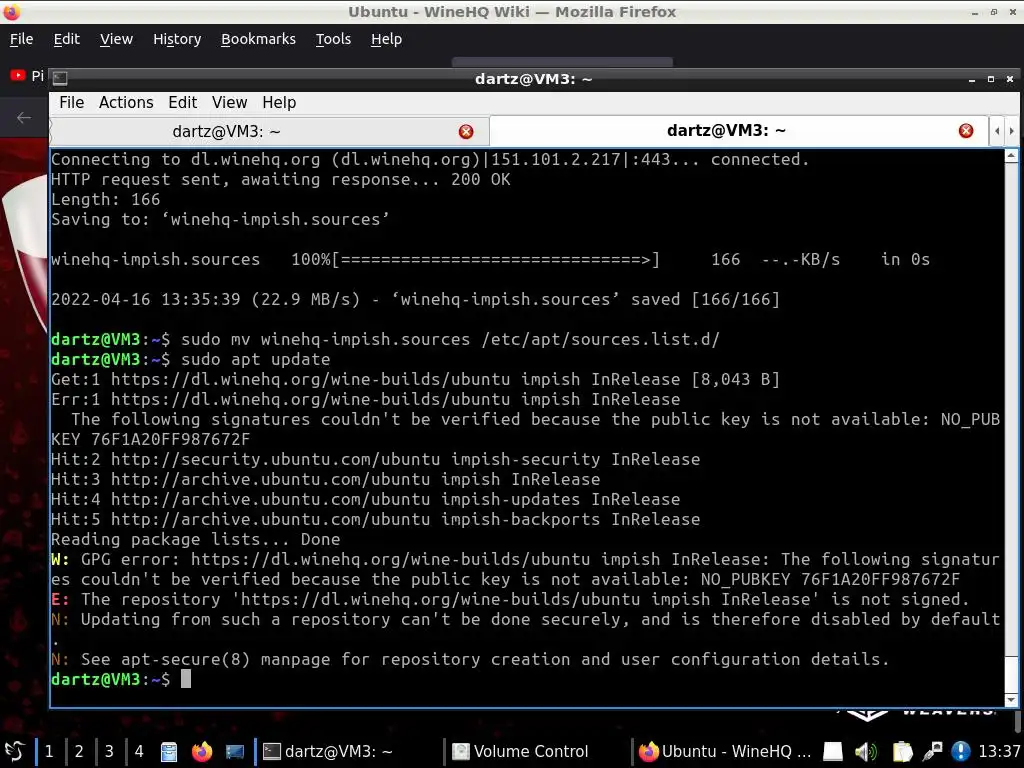This screenshot has width=1024, height=768.
Task: Click the tab scroll left arrow
Action: point(997,131)
